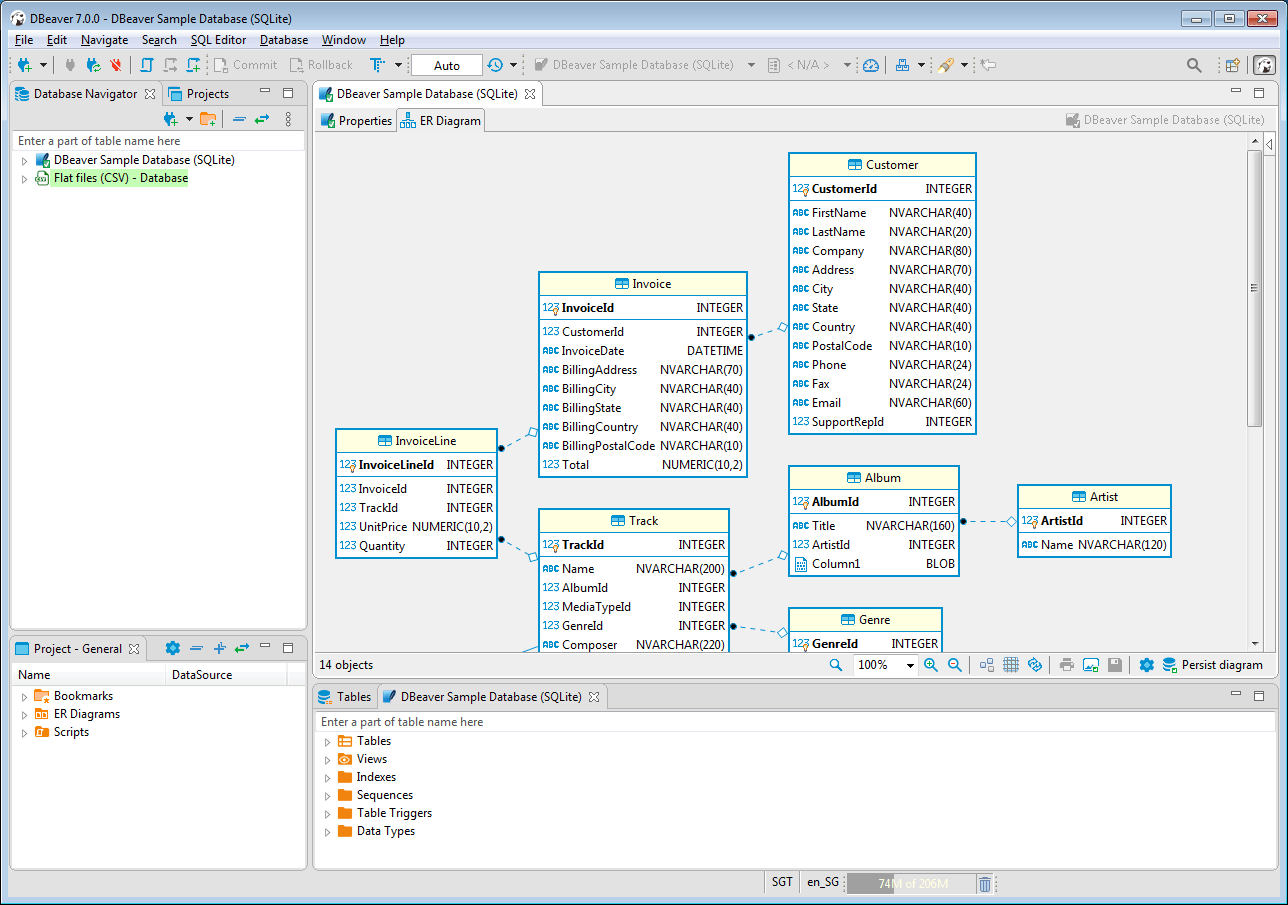This screenshot has height=905, width=1288.
Task: Open the diagram zoom percentage dropdown
Action: pyautogui.click(x=910, y=666)
